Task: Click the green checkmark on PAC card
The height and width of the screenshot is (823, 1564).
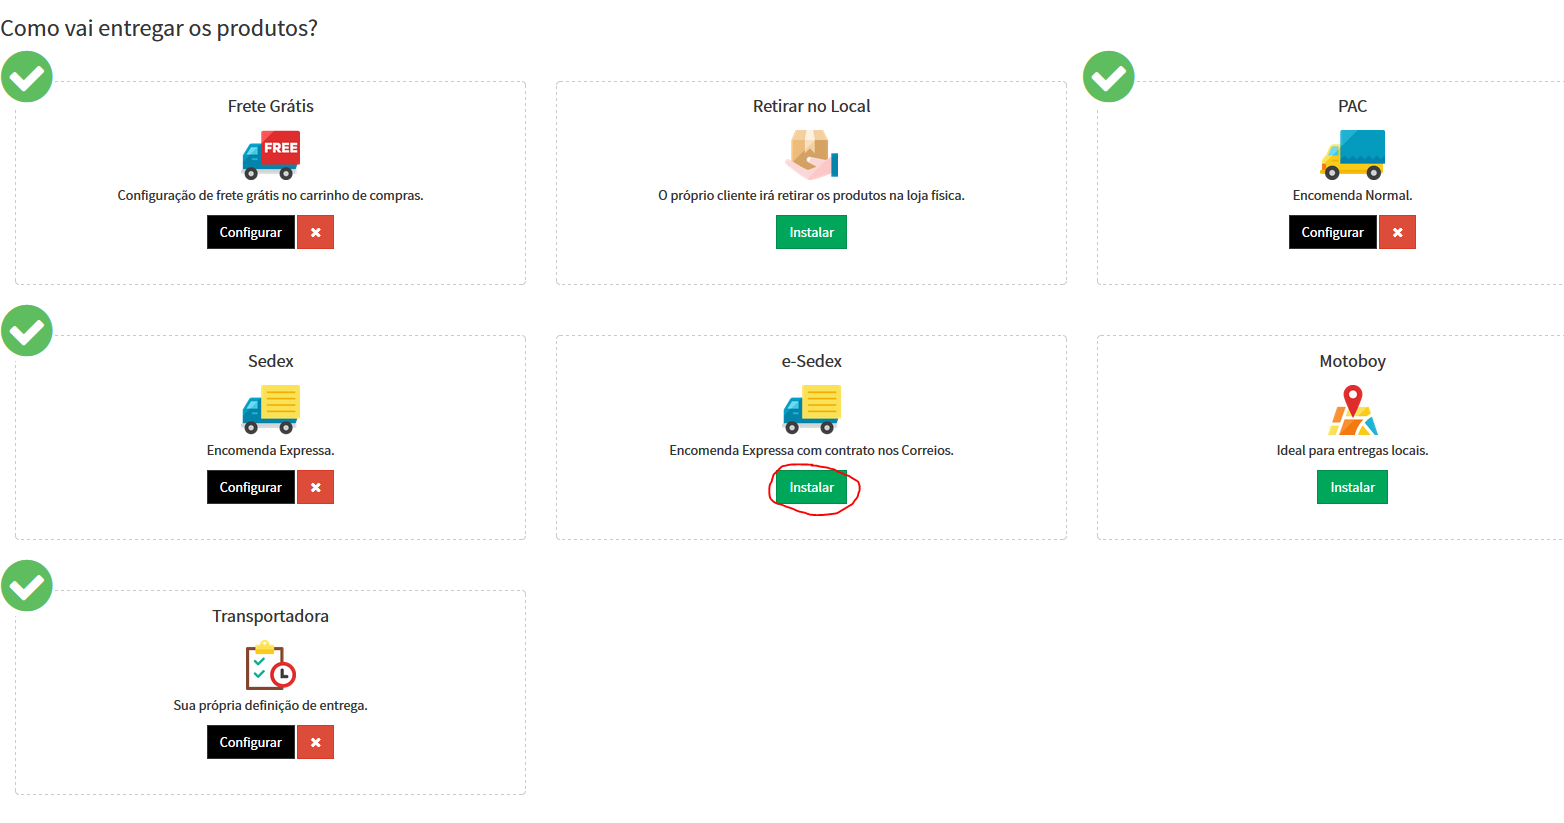Action: pyautogui.click(x=1109, y=77)
